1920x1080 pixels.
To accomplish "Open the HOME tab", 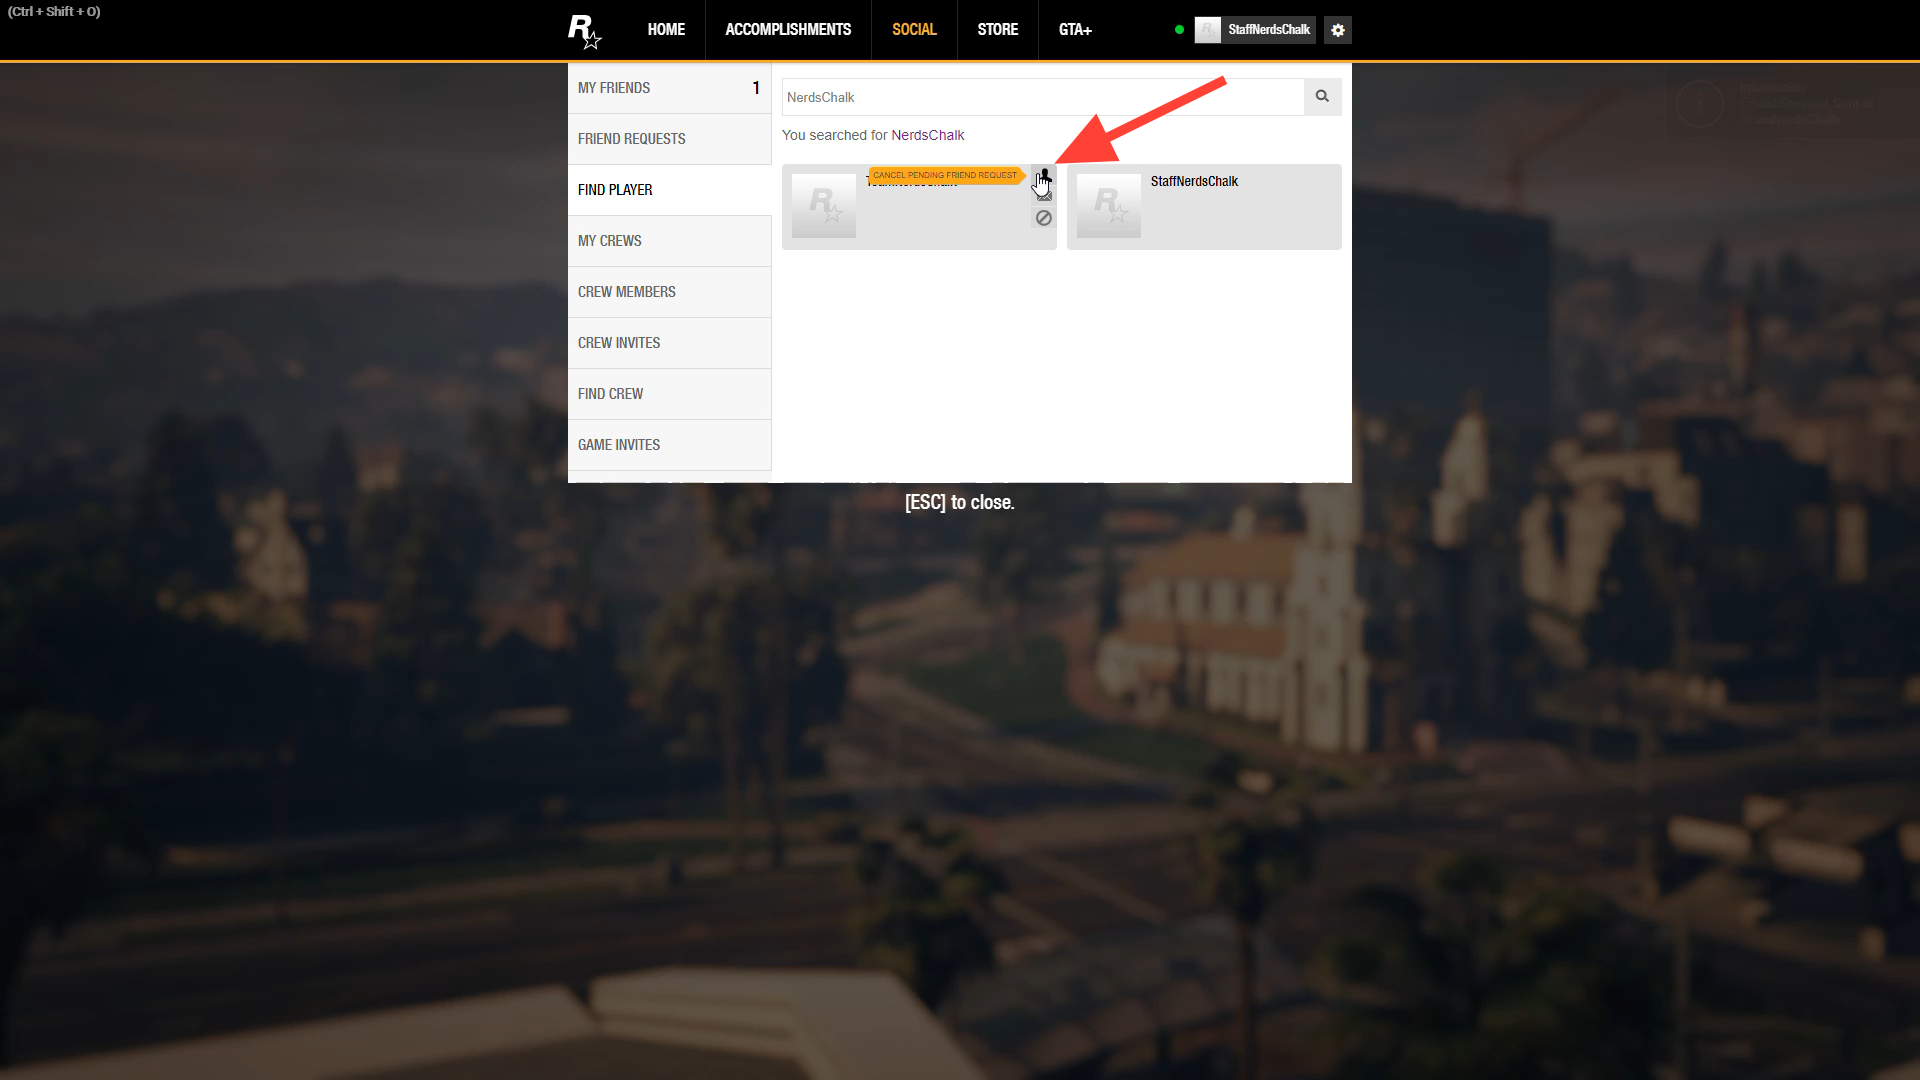I will tap(666, 30).
